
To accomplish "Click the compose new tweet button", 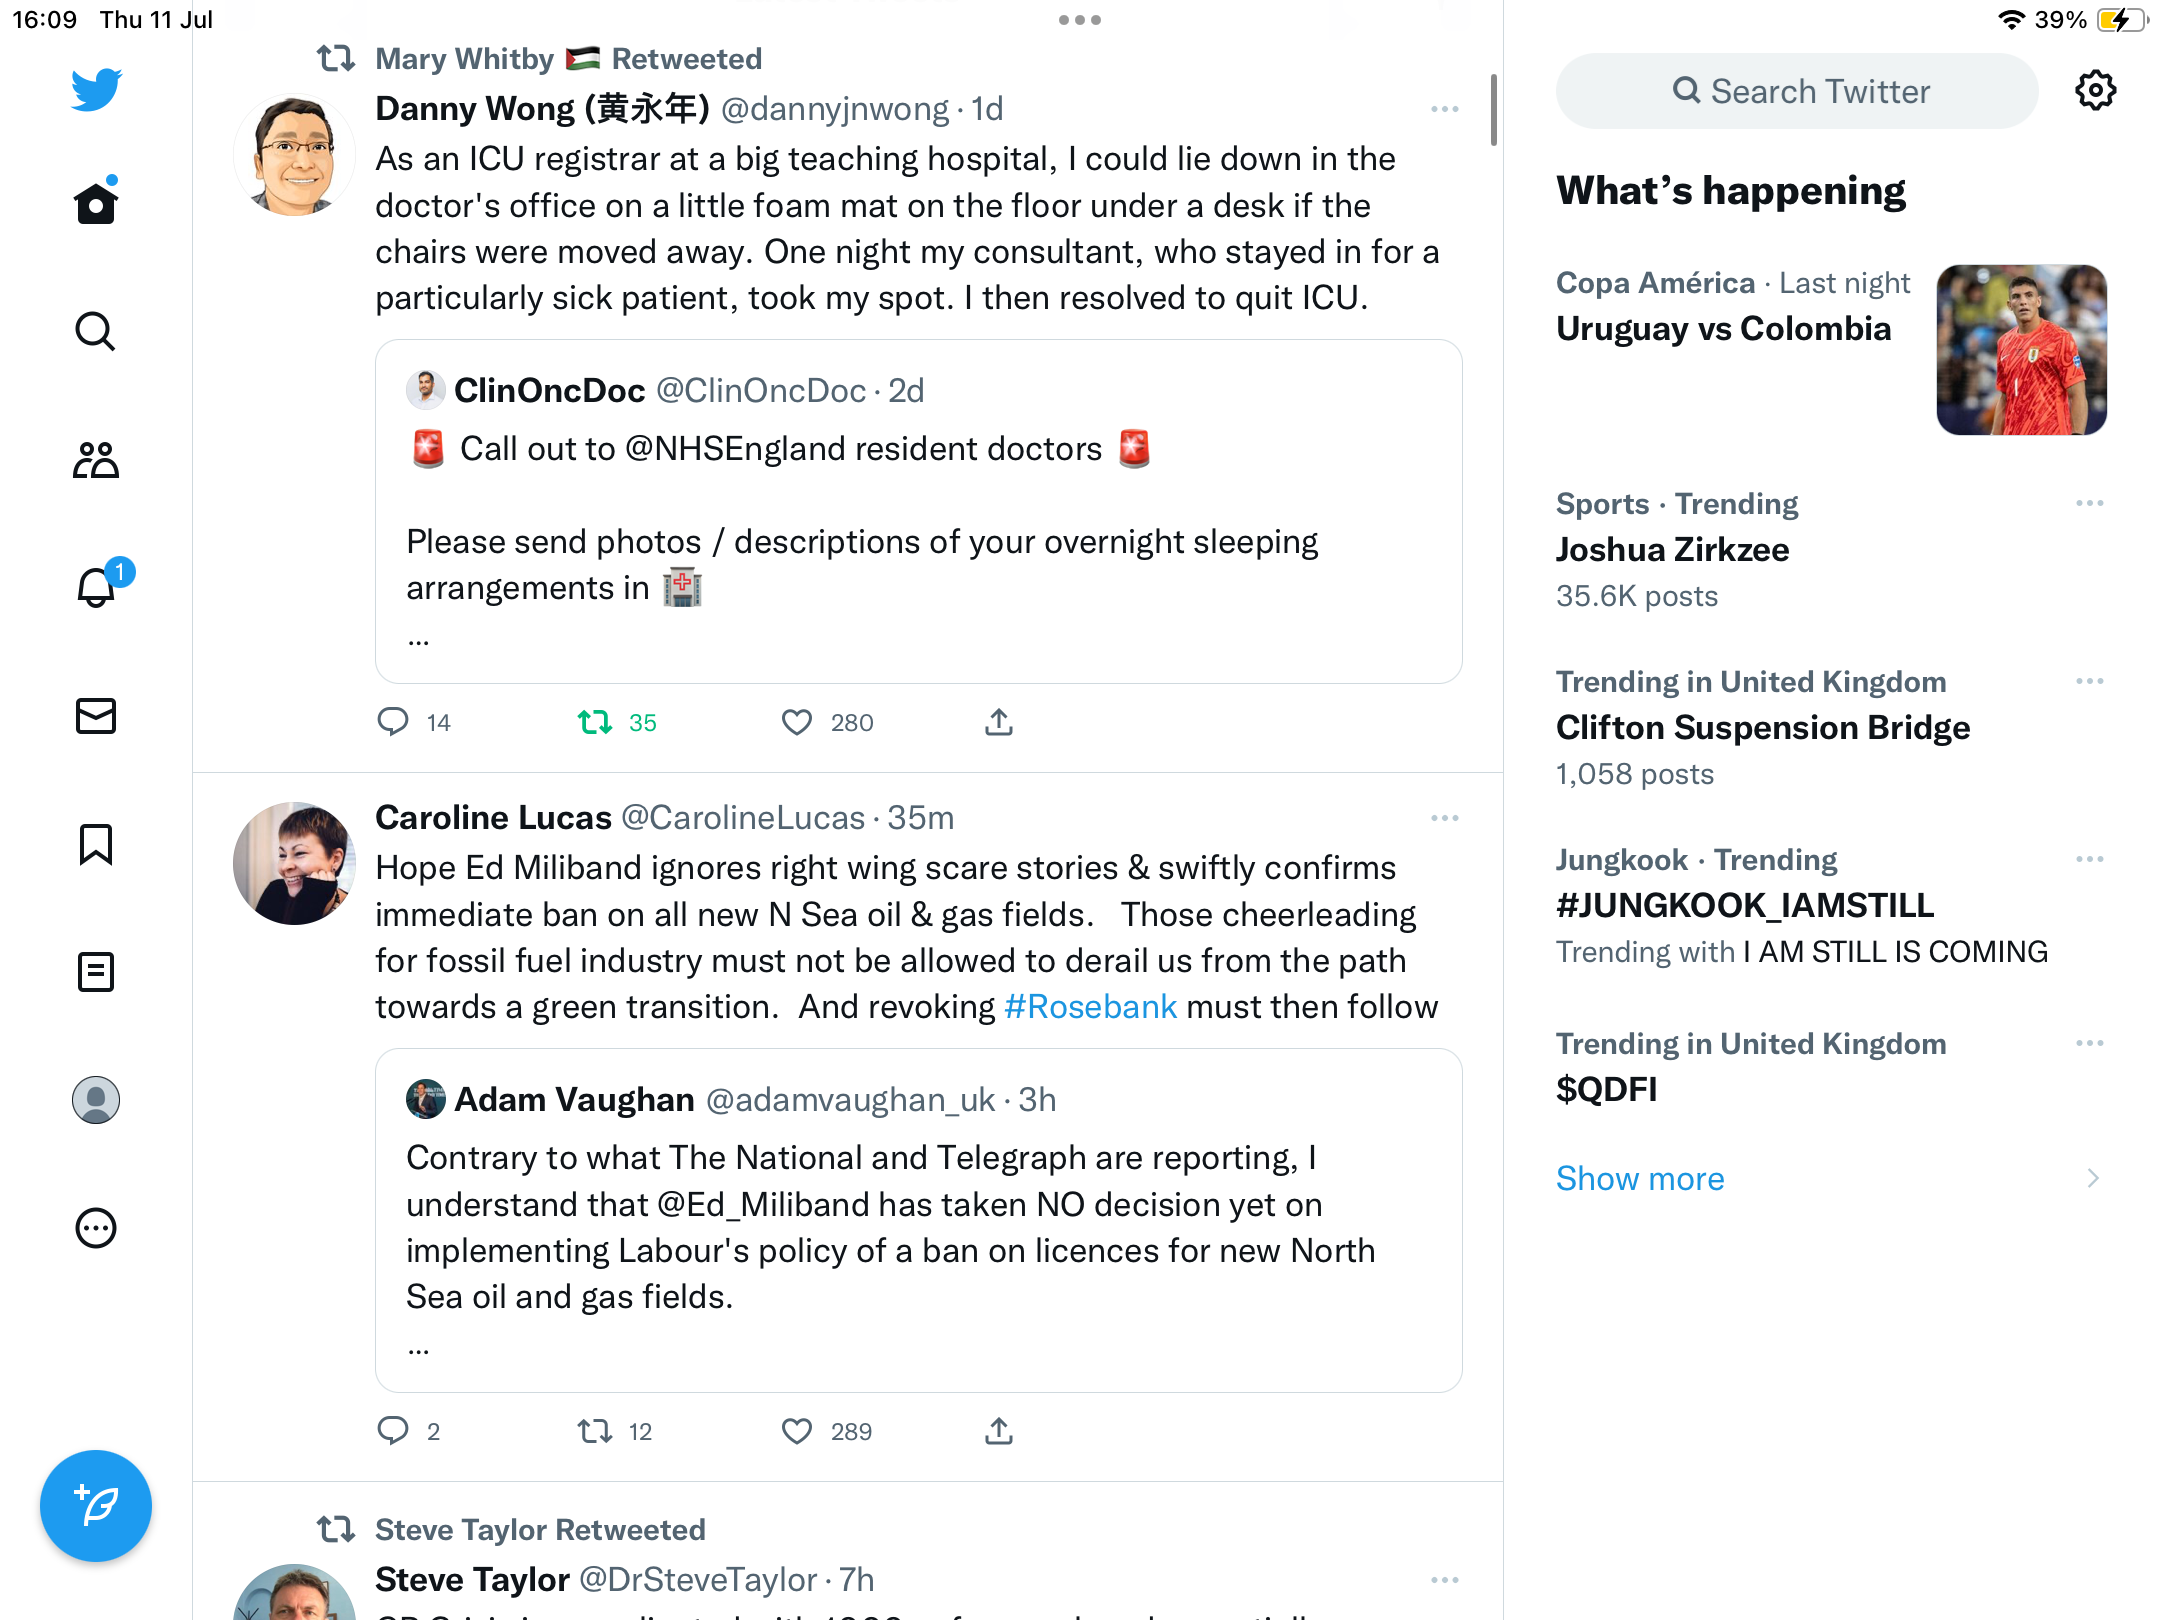I will 96,1506.
